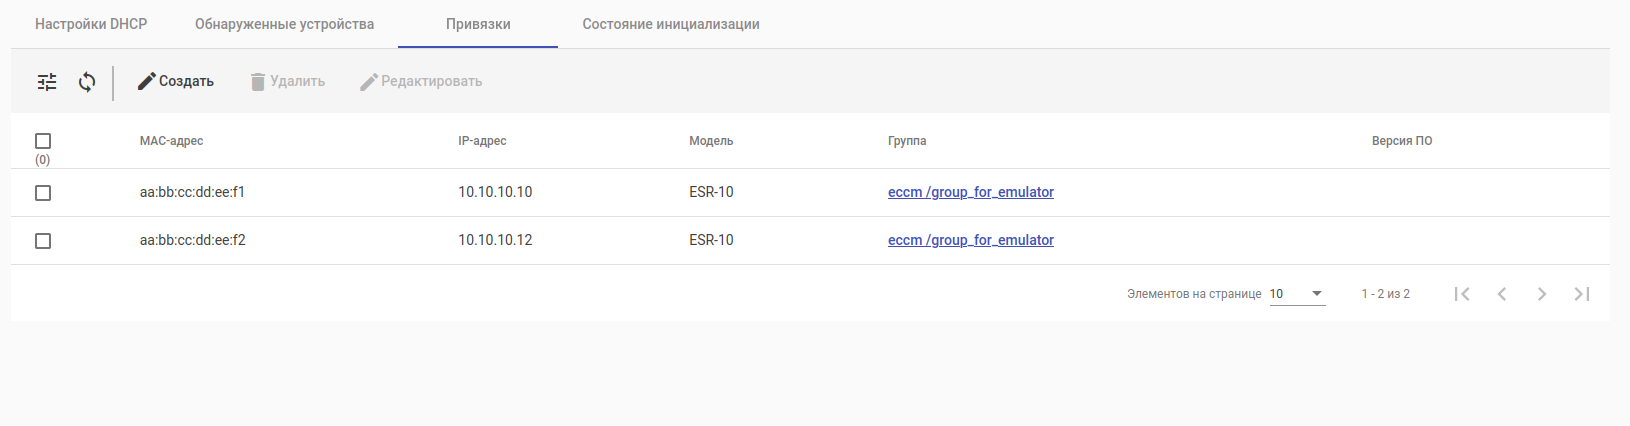
Task: Open the table filter settings icon
Action: click(47, 82)
